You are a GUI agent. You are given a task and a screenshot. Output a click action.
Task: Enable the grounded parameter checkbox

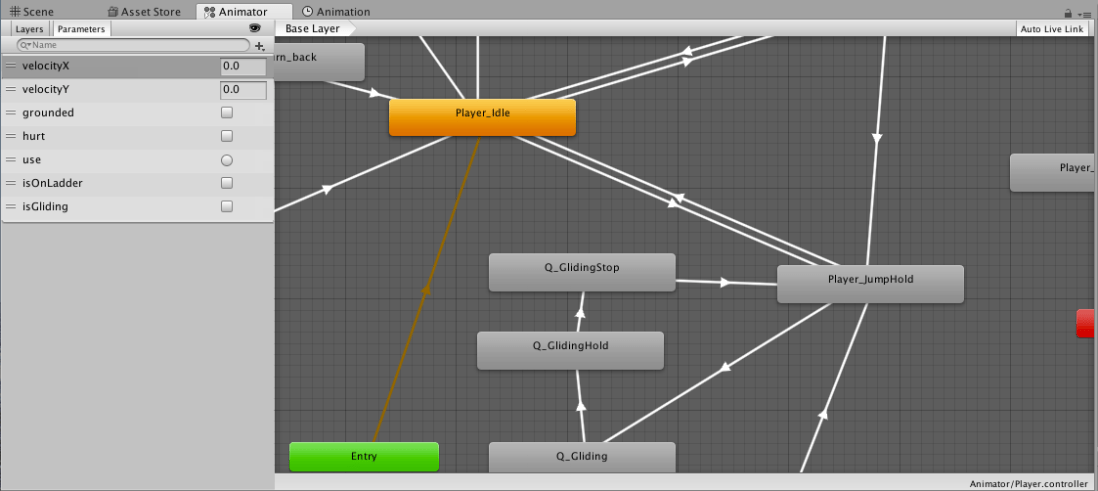click(x=227, y=113)
